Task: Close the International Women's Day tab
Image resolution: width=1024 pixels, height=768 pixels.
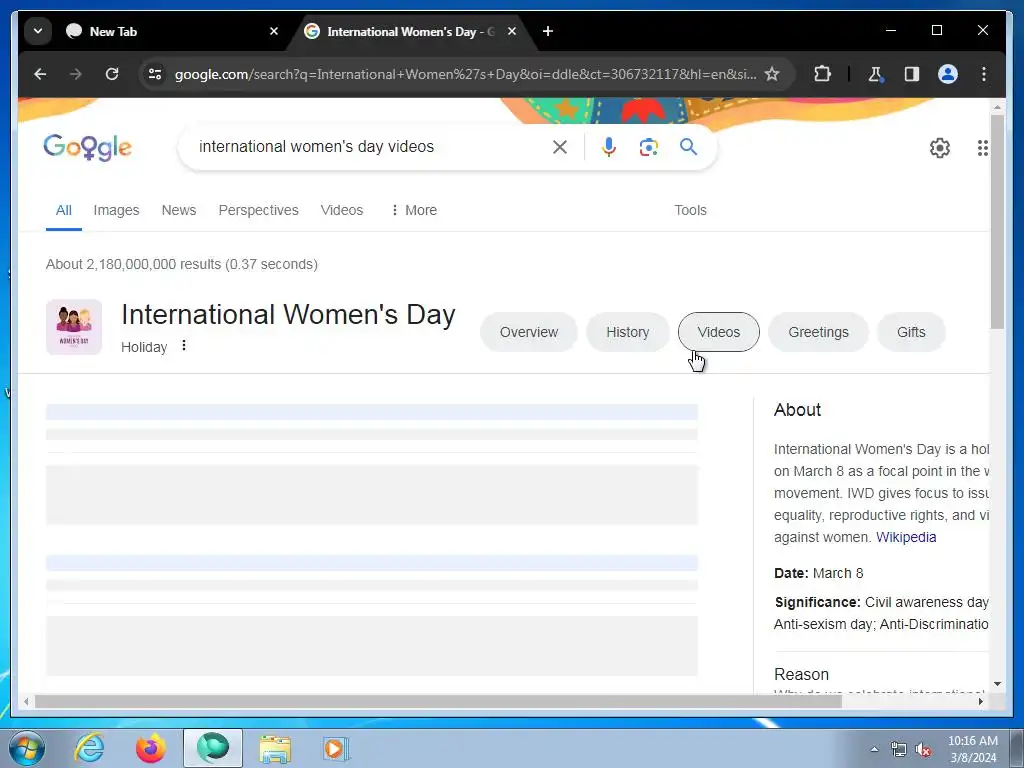Action: click(x=512, y=31)
